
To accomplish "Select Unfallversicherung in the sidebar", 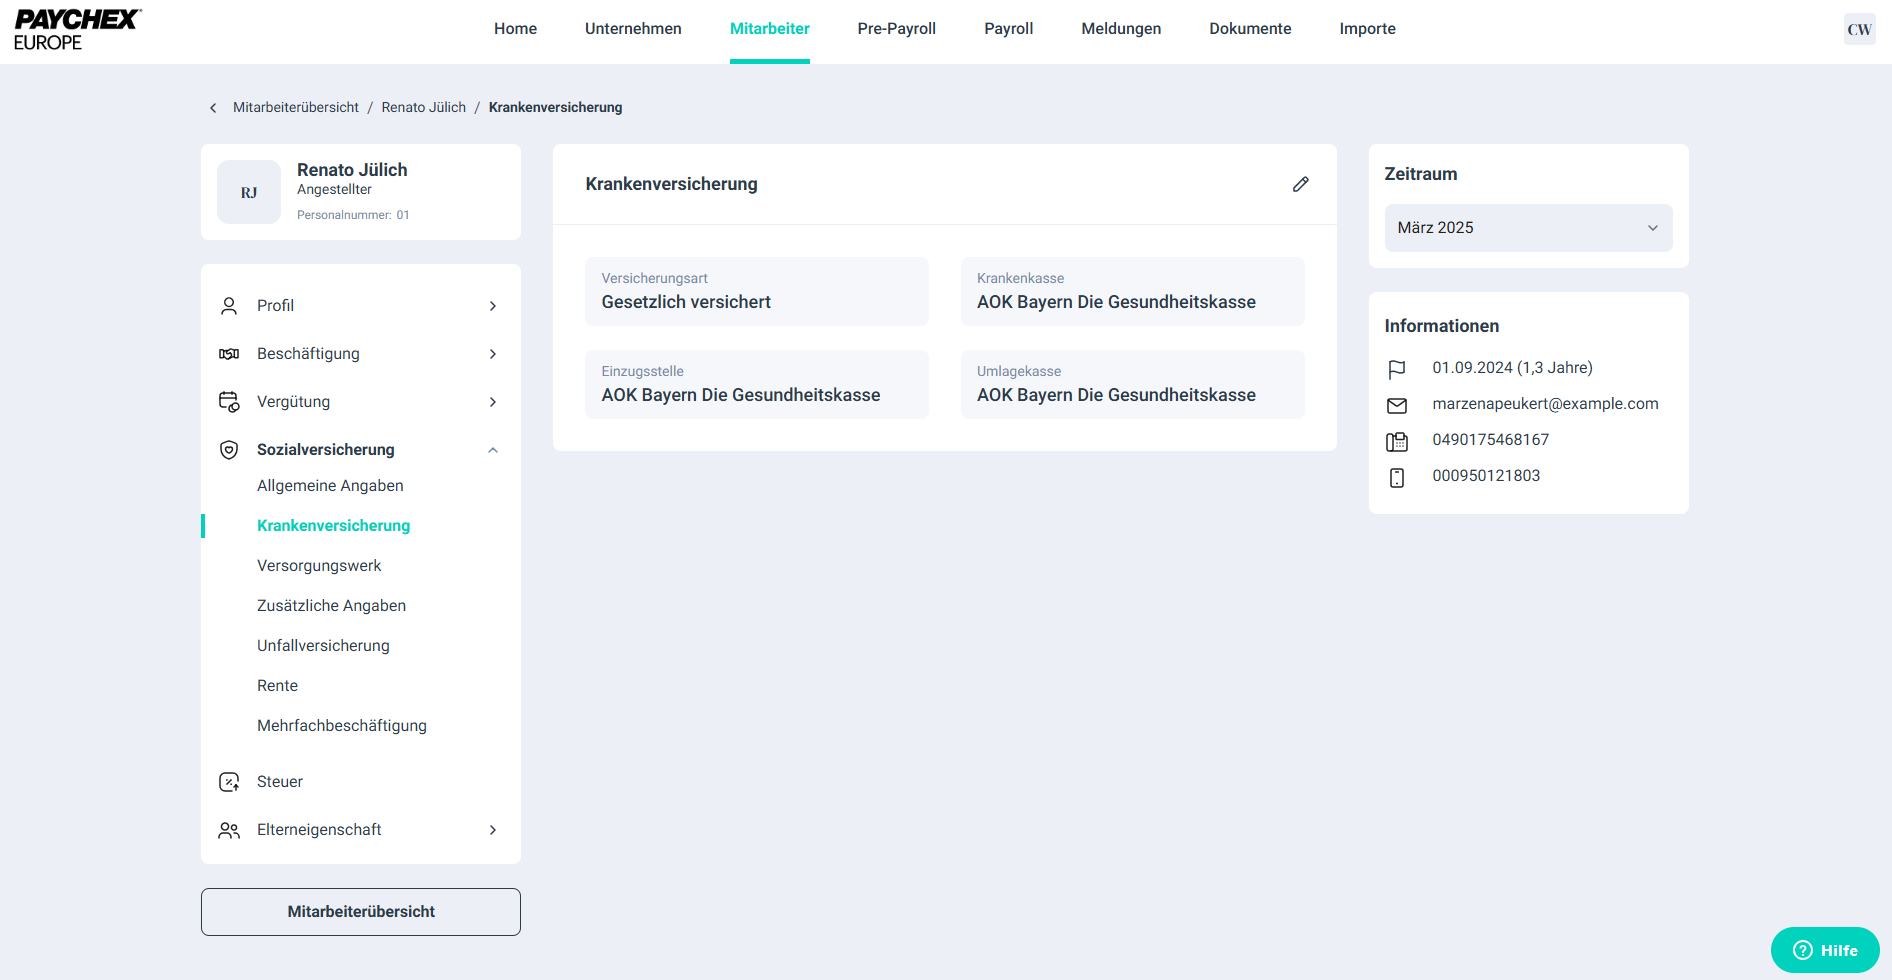I will (323, 646).
